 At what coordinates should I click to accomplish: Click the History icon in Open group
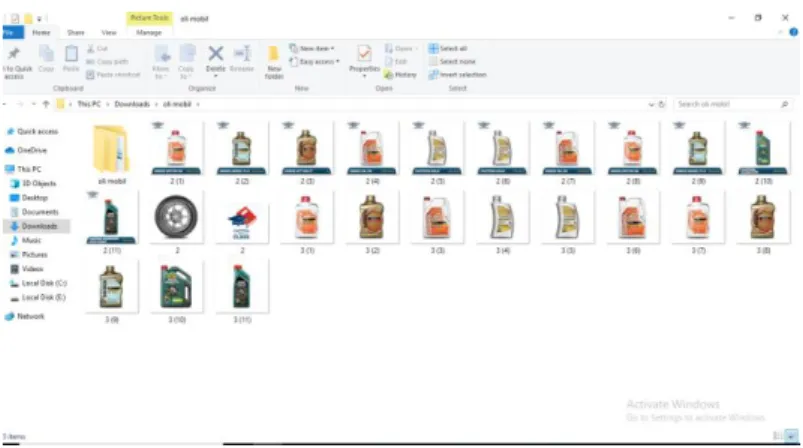click(x=389, y=75)
